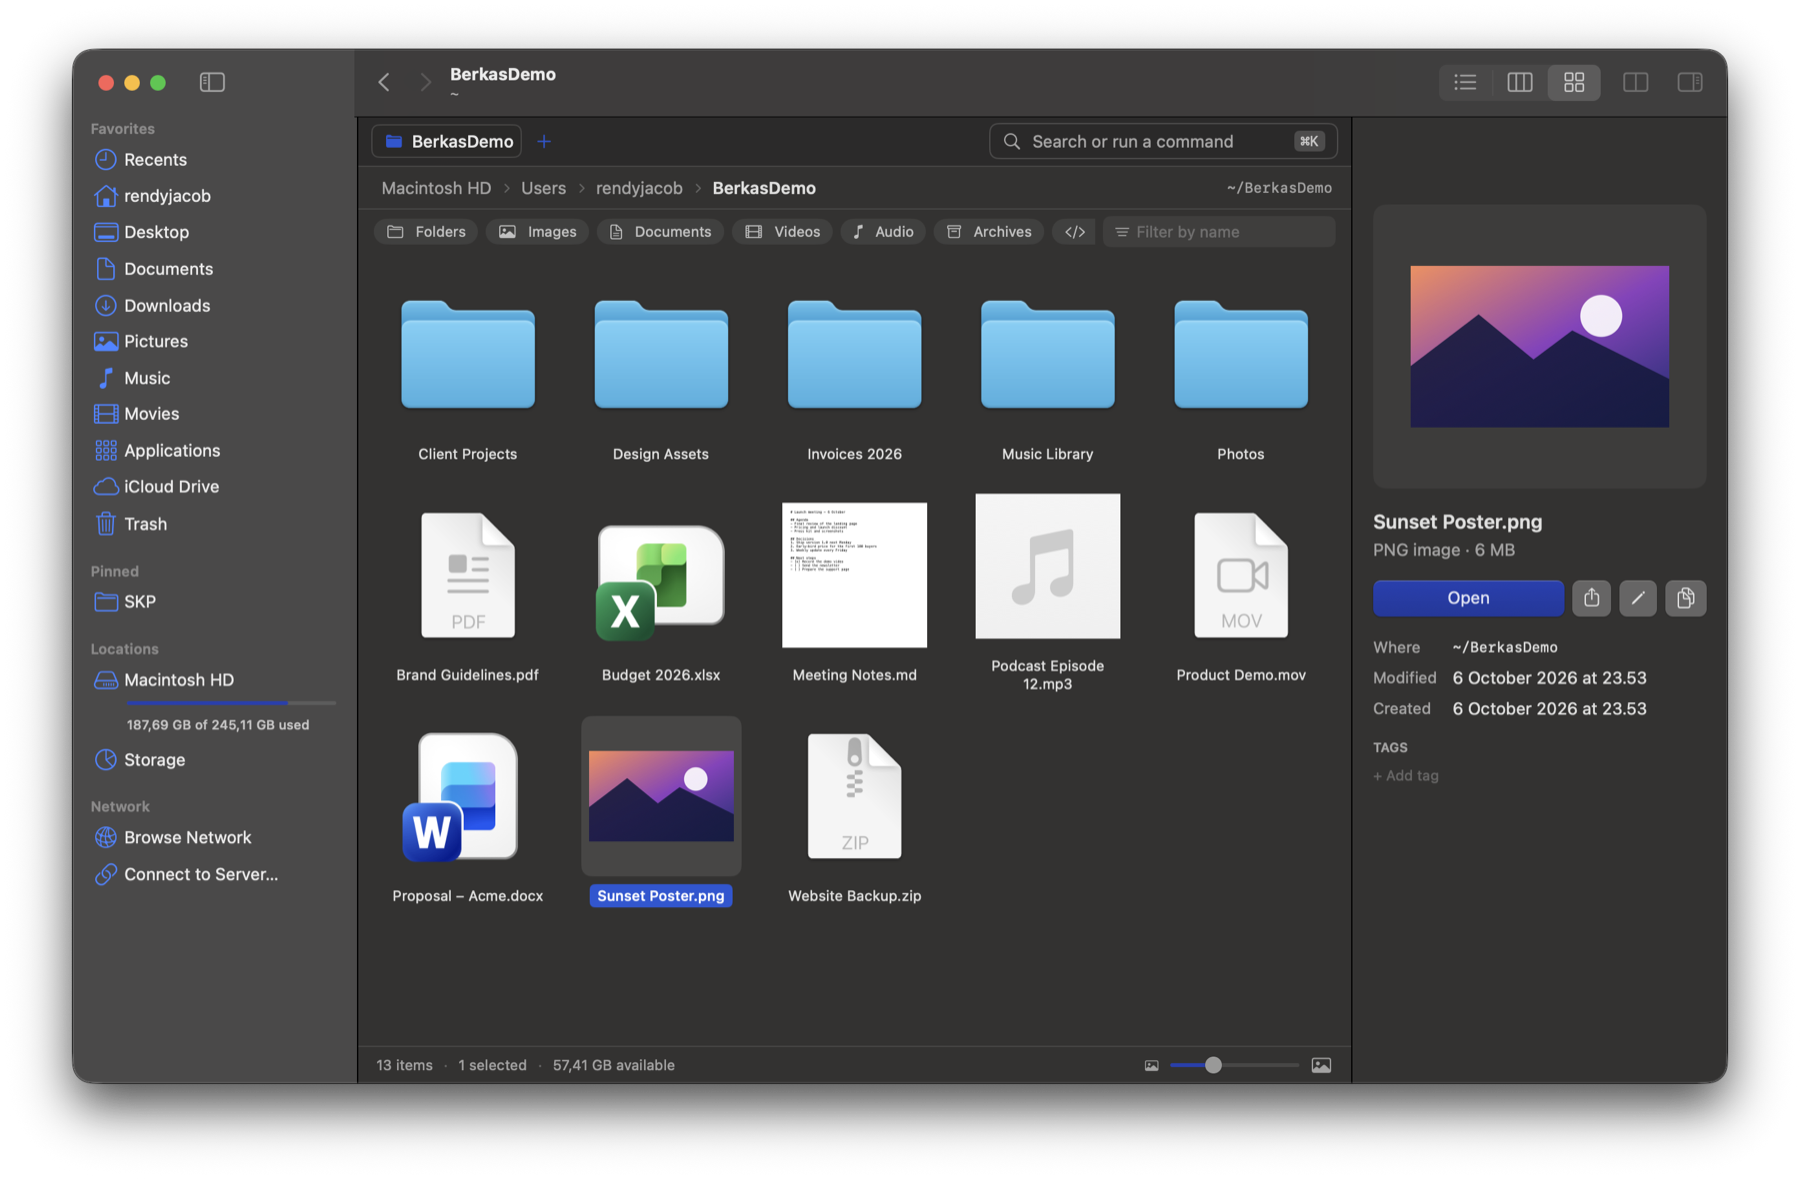
Task: Select the Website Backup.zip archive icon
Action: (x=854, y=796)
